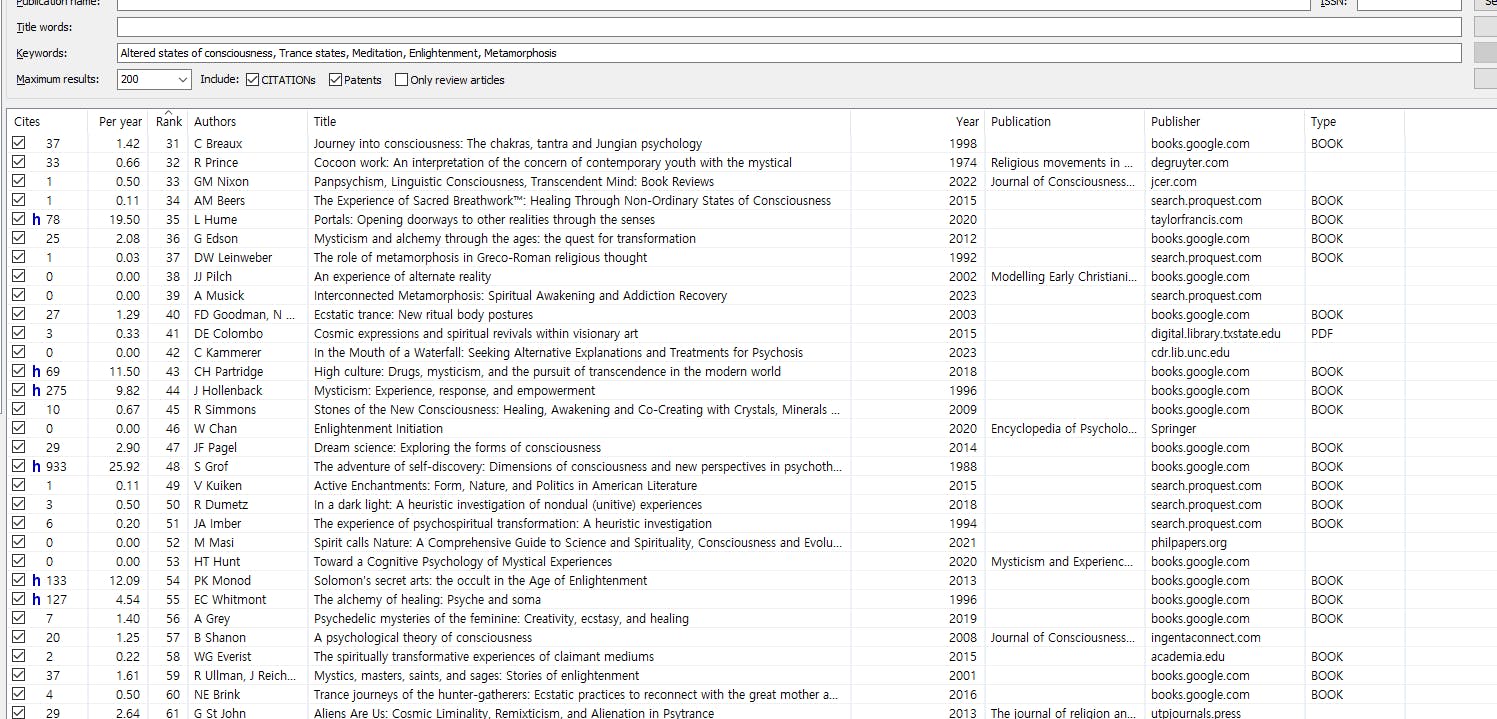Sort by Publisher column header
Image resolution: width=1497 pixels, height=719 pixels.
(x=1175, y=122)
